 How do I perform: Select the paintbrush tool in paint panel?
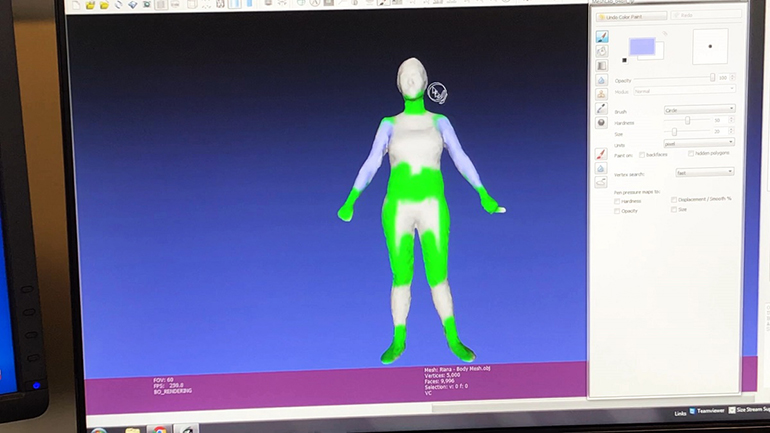click(602, 37)
